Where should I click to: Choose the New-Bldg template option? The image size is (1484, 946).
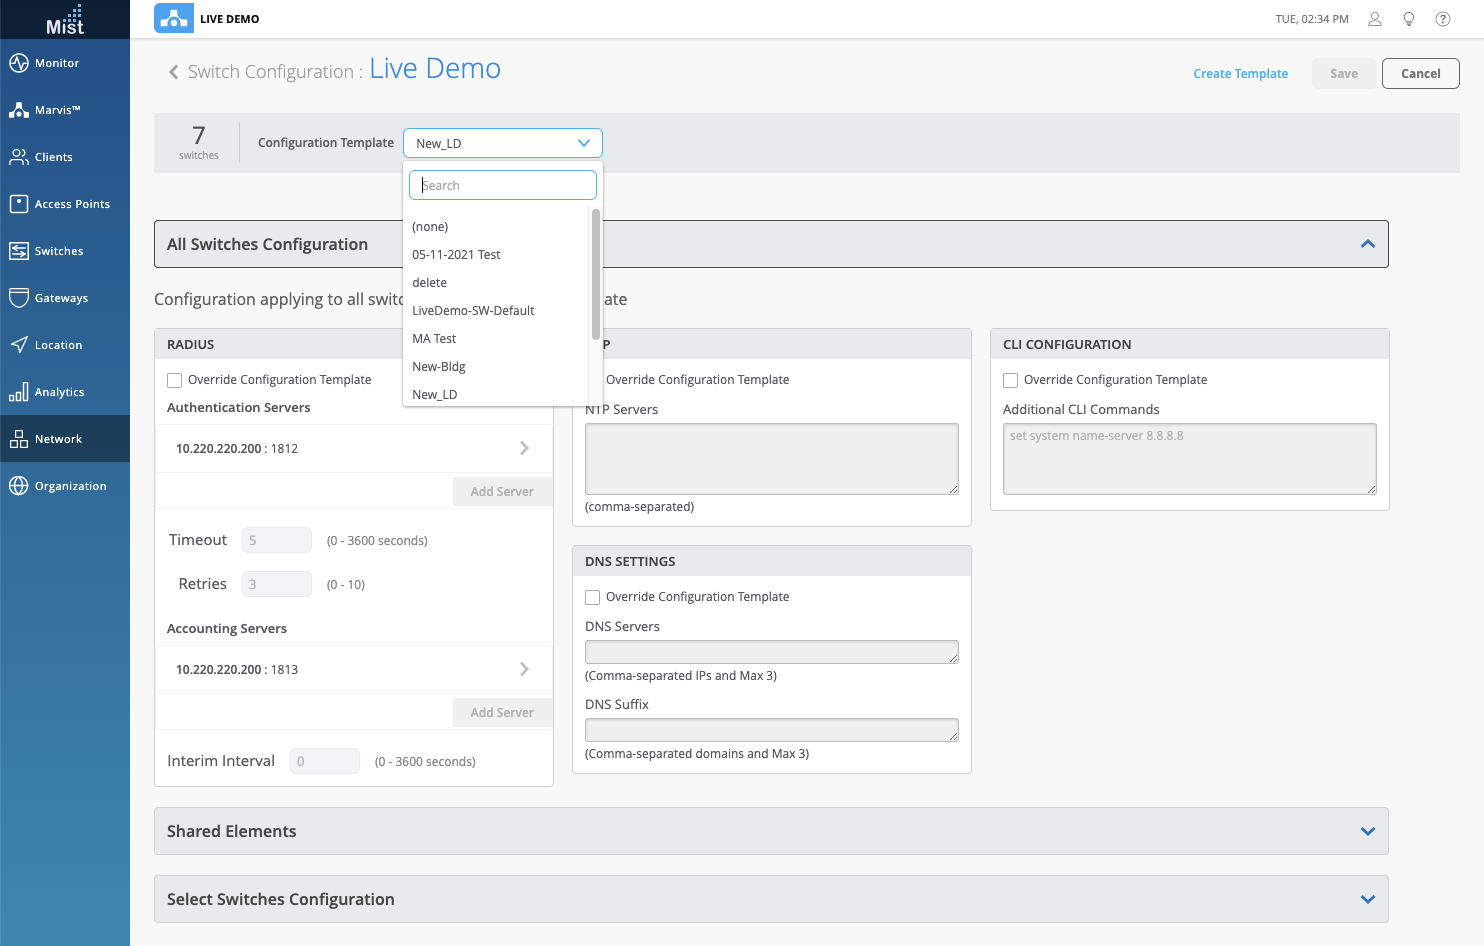coord(439,367)
